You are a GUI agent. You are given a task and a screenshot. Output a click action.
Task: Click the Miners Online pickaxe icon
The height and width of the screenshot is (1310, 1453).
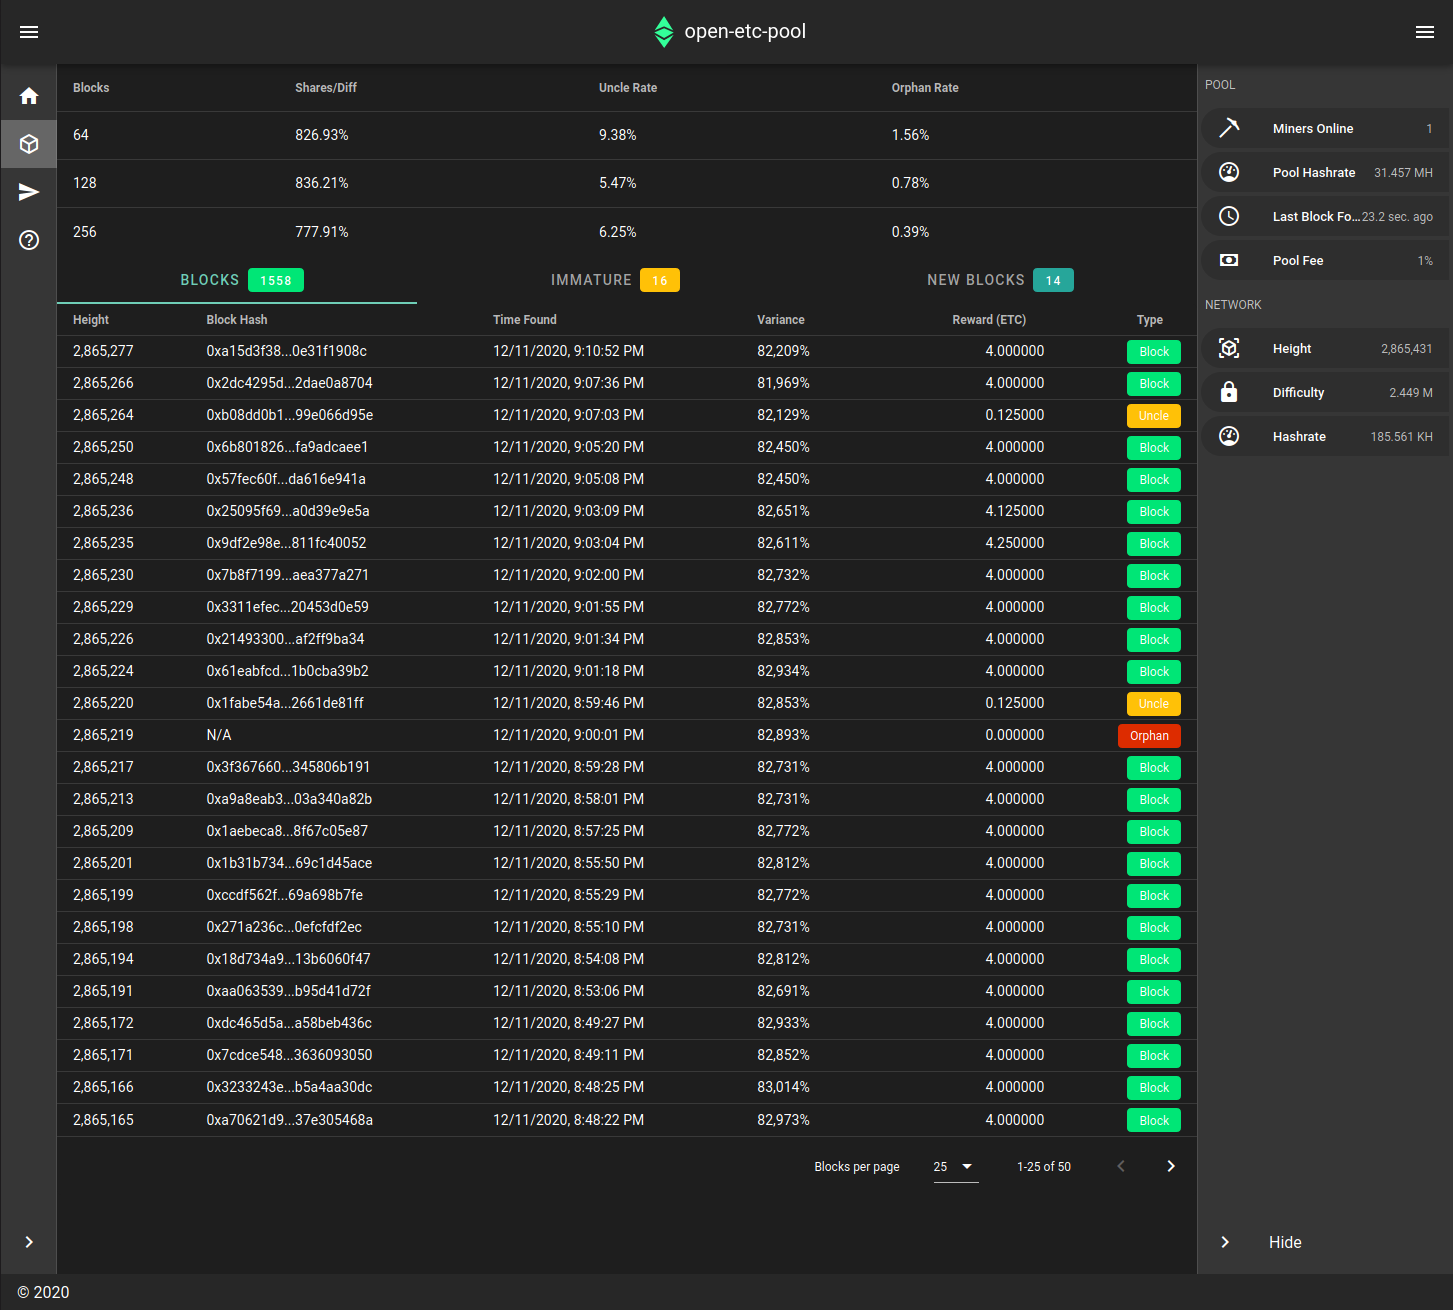point(1229,128)
